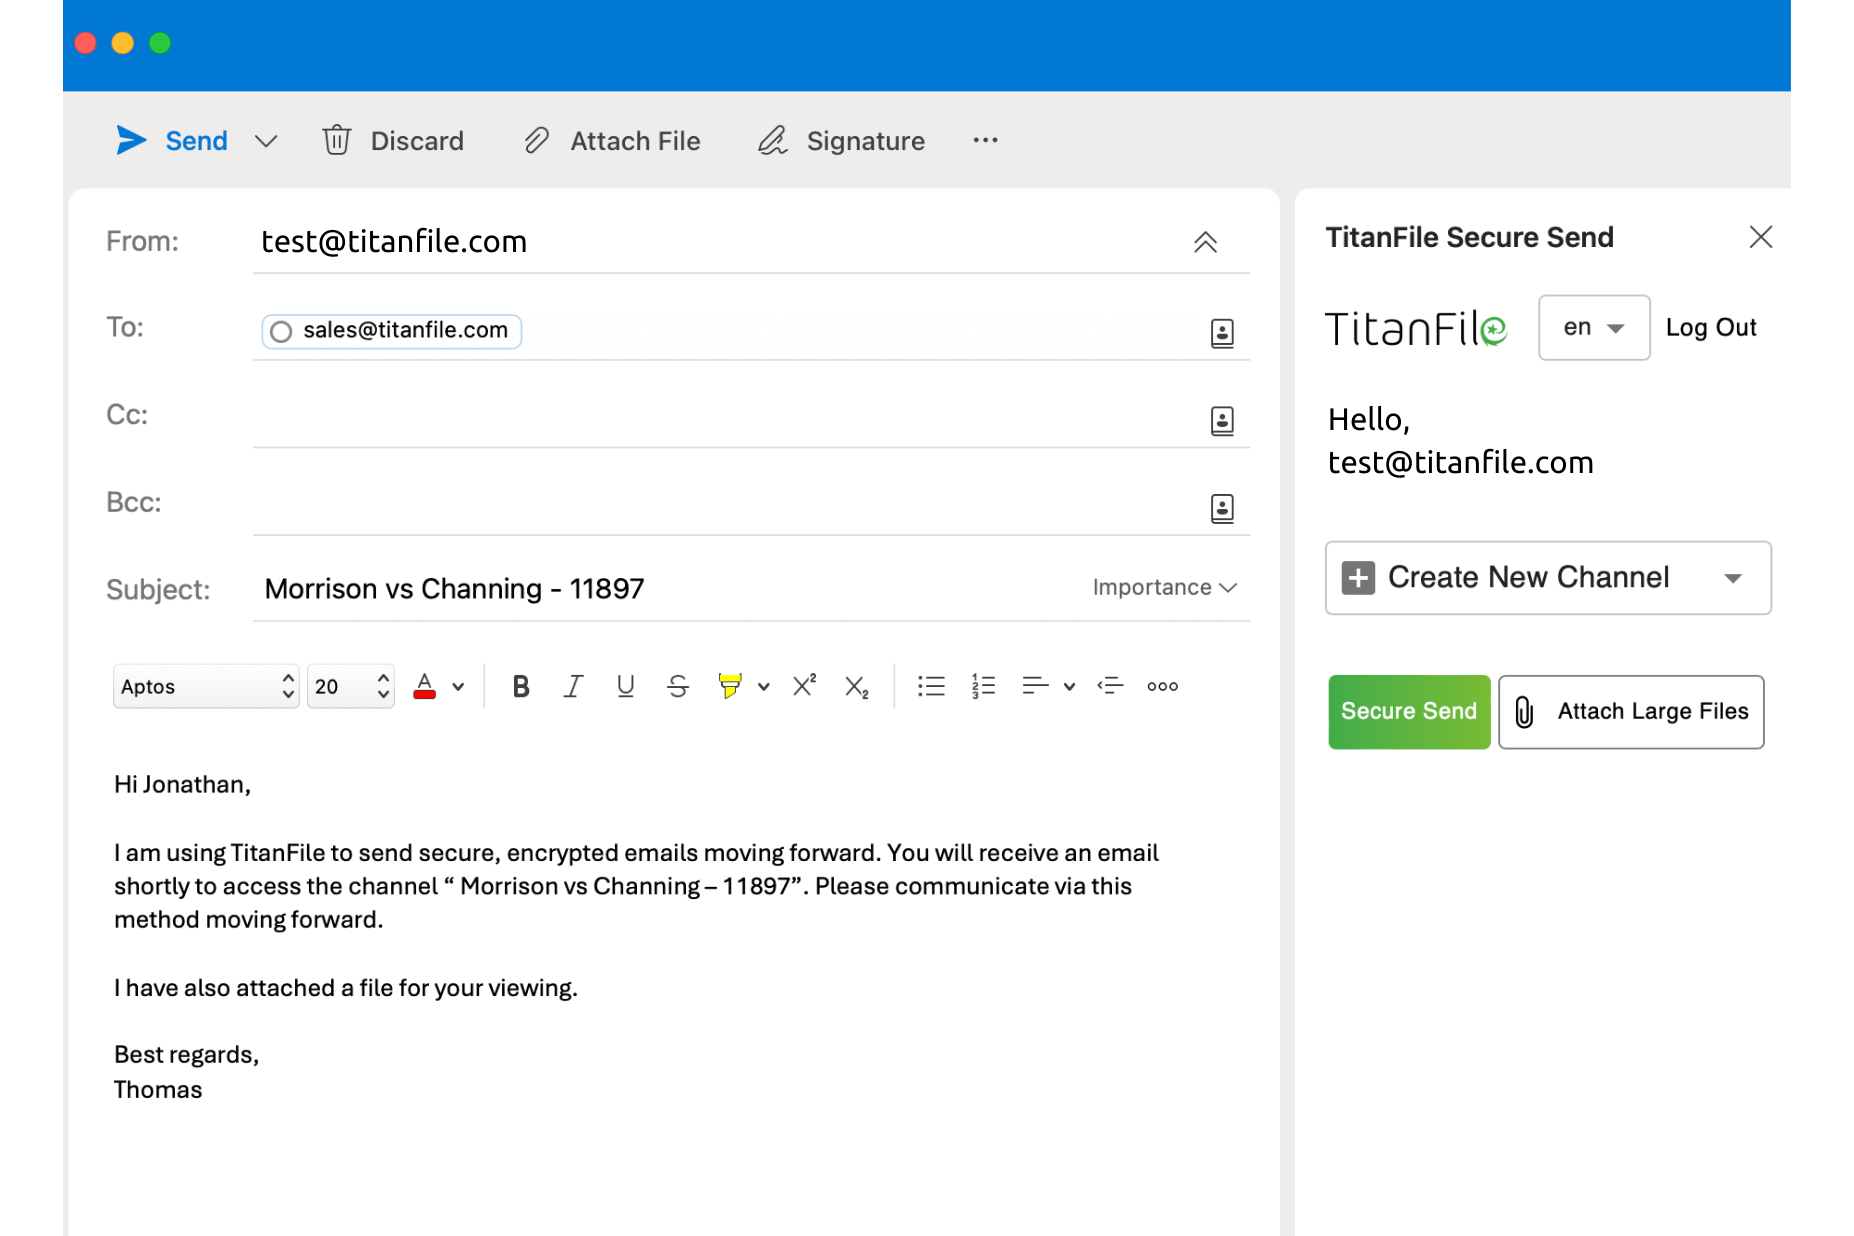Insert a bulleted list

[x=931, y=686]
